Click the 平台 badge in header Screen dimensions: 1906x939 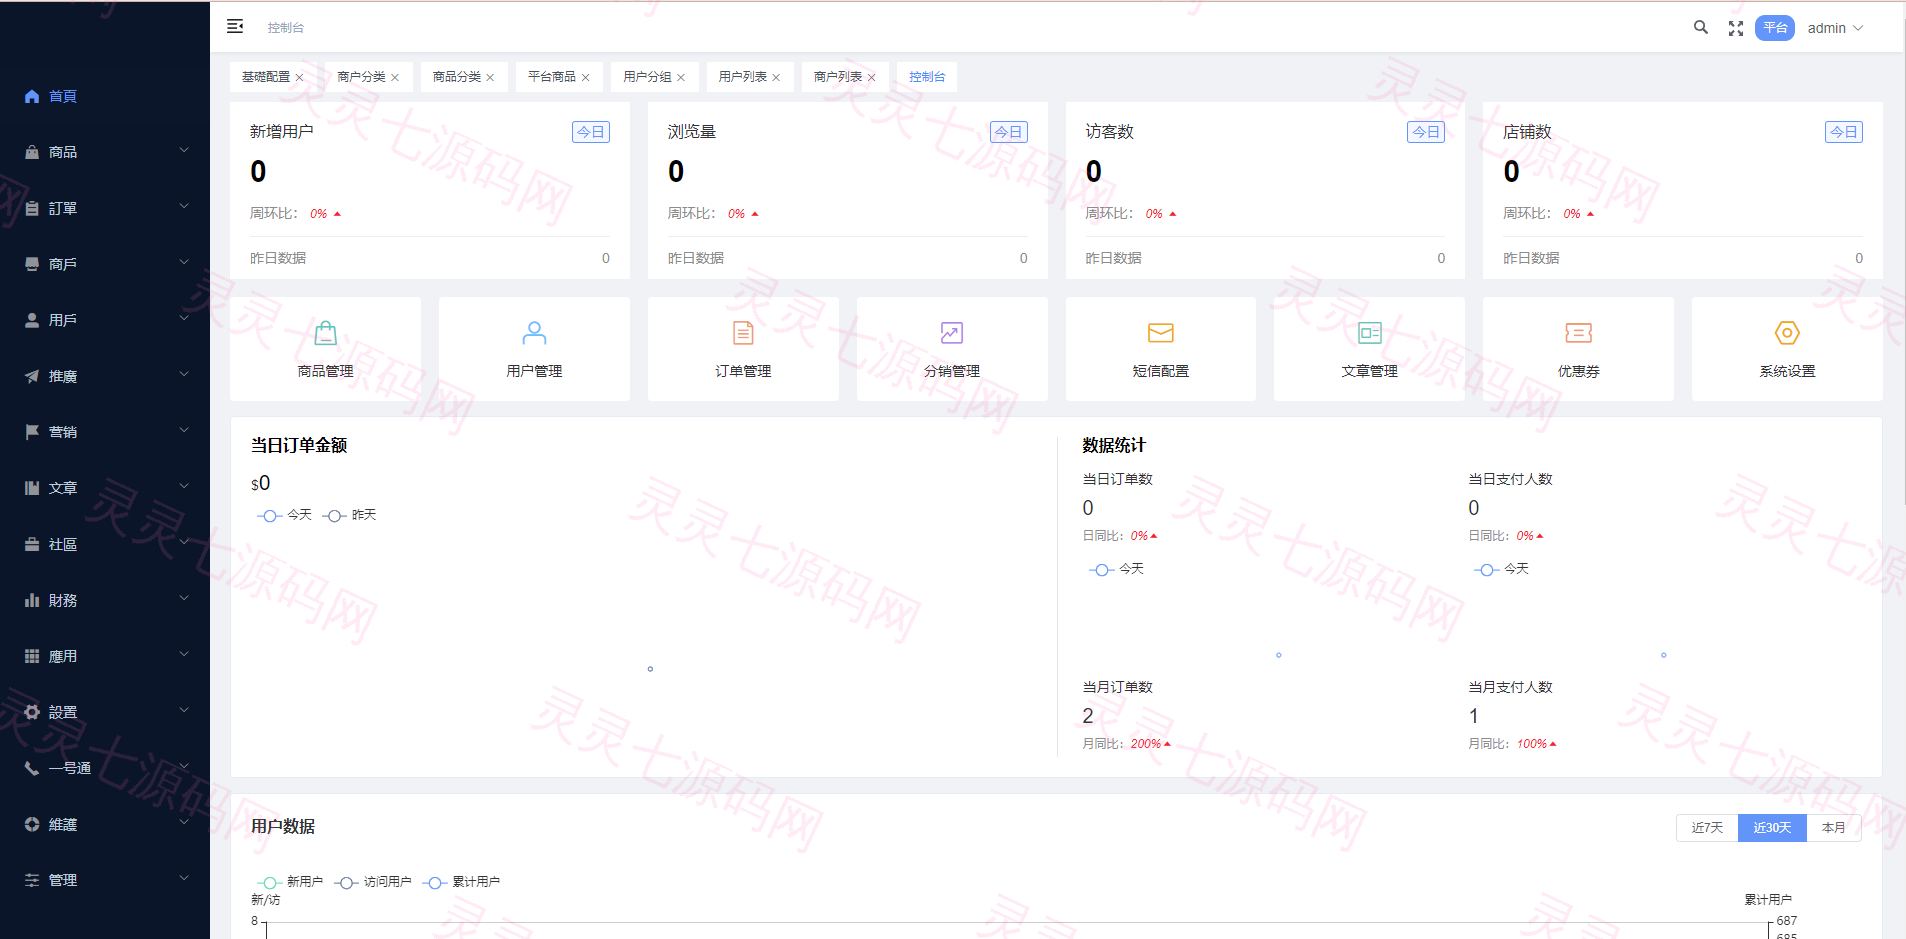pos(1775,28)
